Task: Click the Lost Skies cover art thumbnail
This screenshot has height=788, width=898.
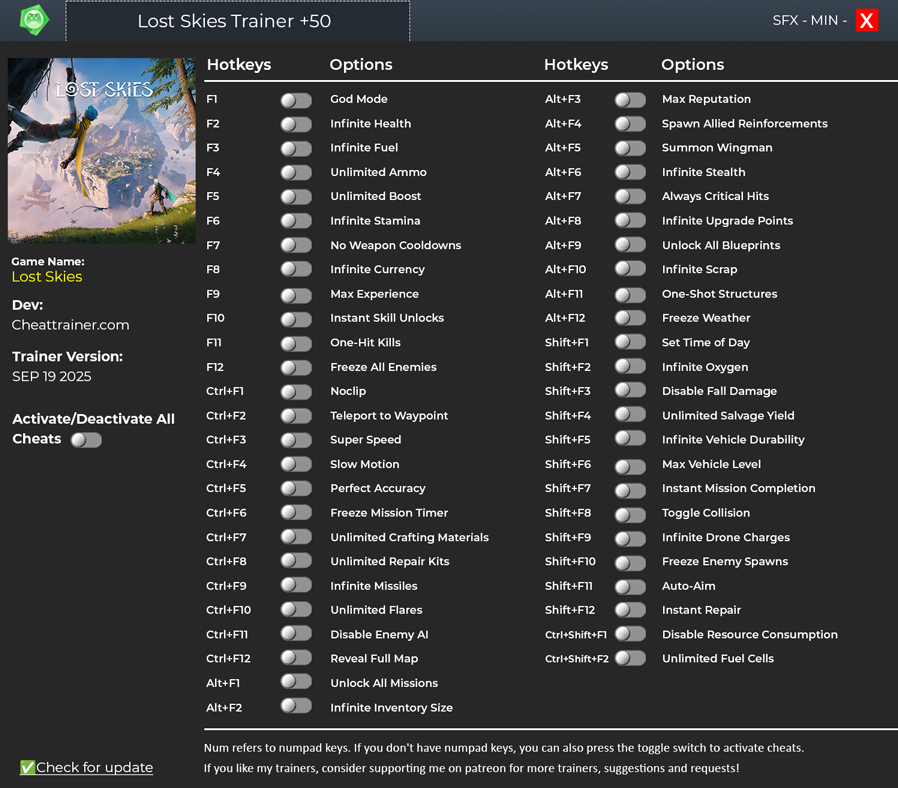Action: click(x=101, y=150)
